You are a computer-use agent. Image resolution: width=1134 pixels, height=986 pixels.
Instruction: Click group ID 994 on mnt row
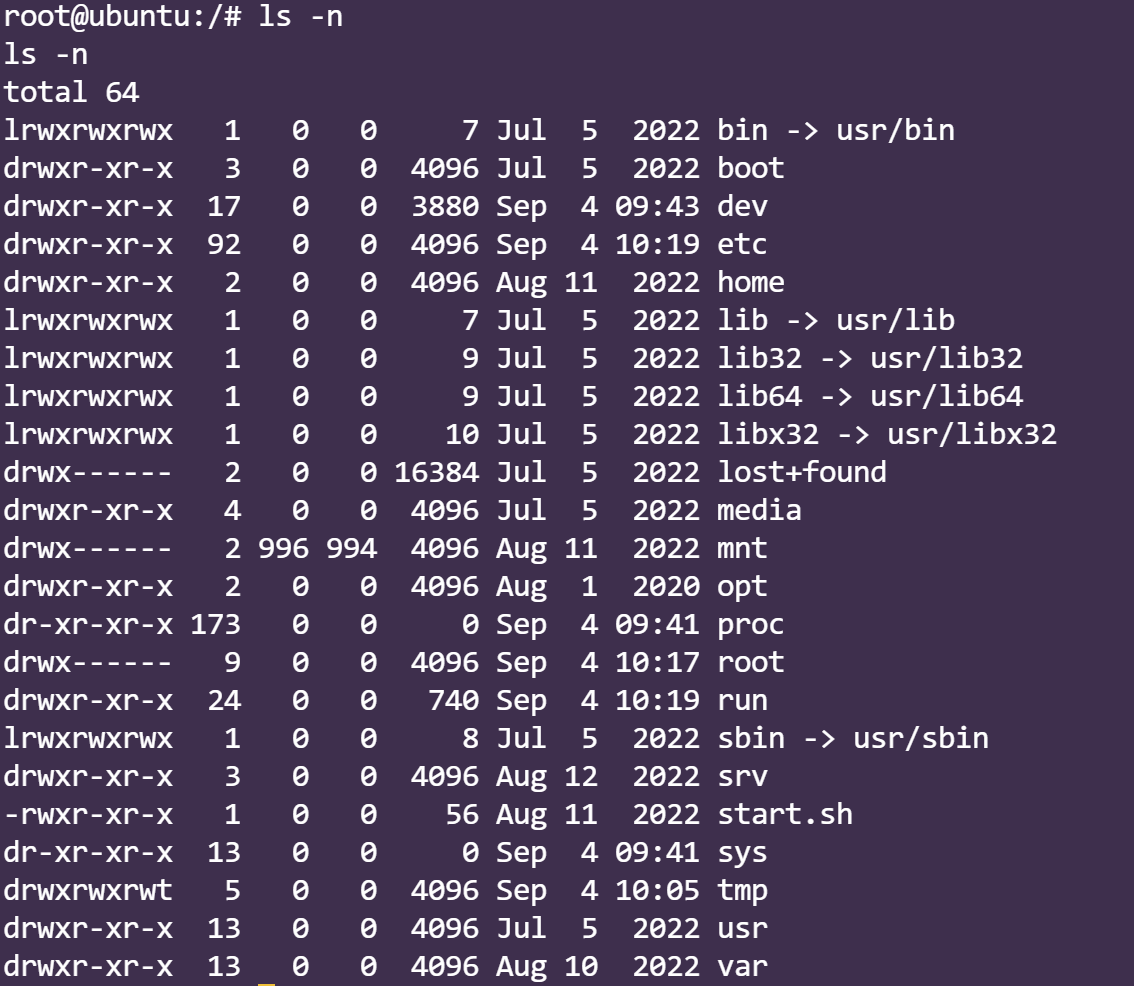click(350, 548)
